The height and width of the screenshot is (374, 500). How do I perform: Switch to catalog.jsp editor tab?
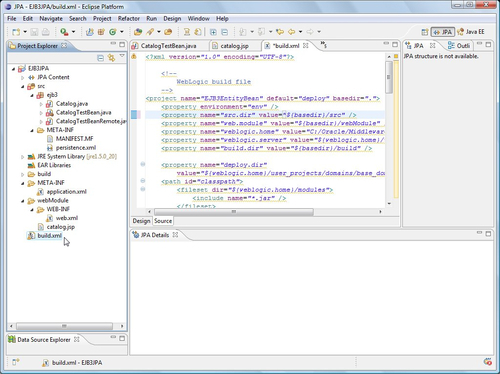pos(234,46)
